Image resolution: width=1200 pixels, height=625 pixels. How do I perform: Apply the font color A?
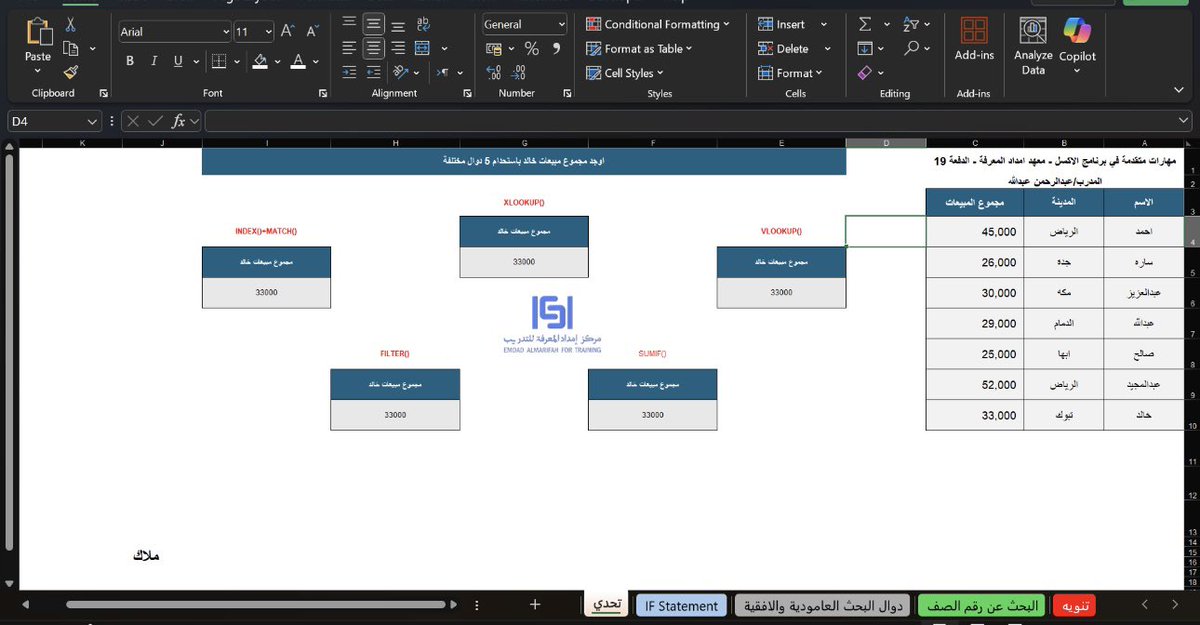tap(297, 61)
